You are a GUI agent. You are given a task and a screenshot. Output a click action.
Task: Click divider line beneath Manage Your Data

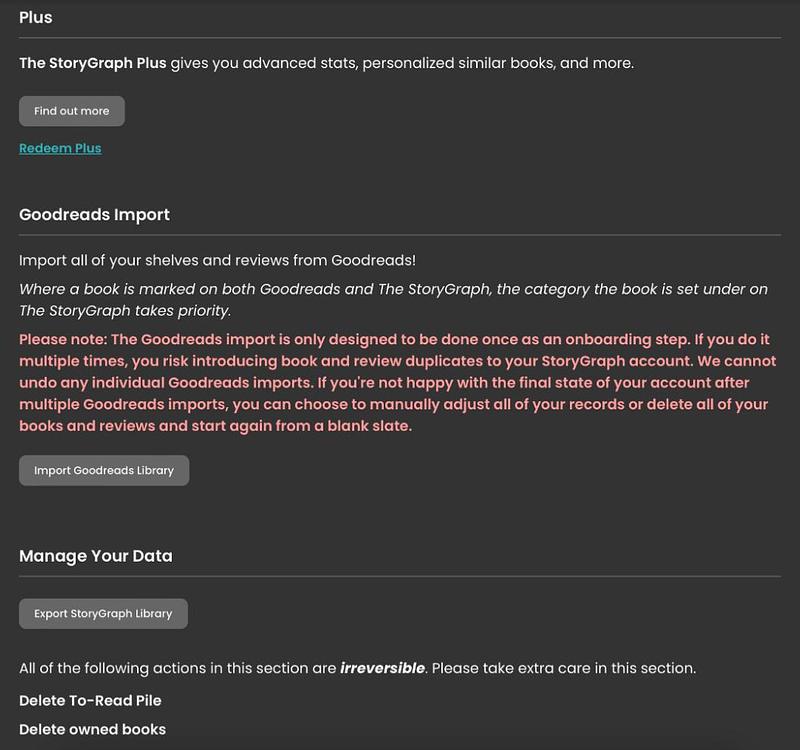pos(400,576)
